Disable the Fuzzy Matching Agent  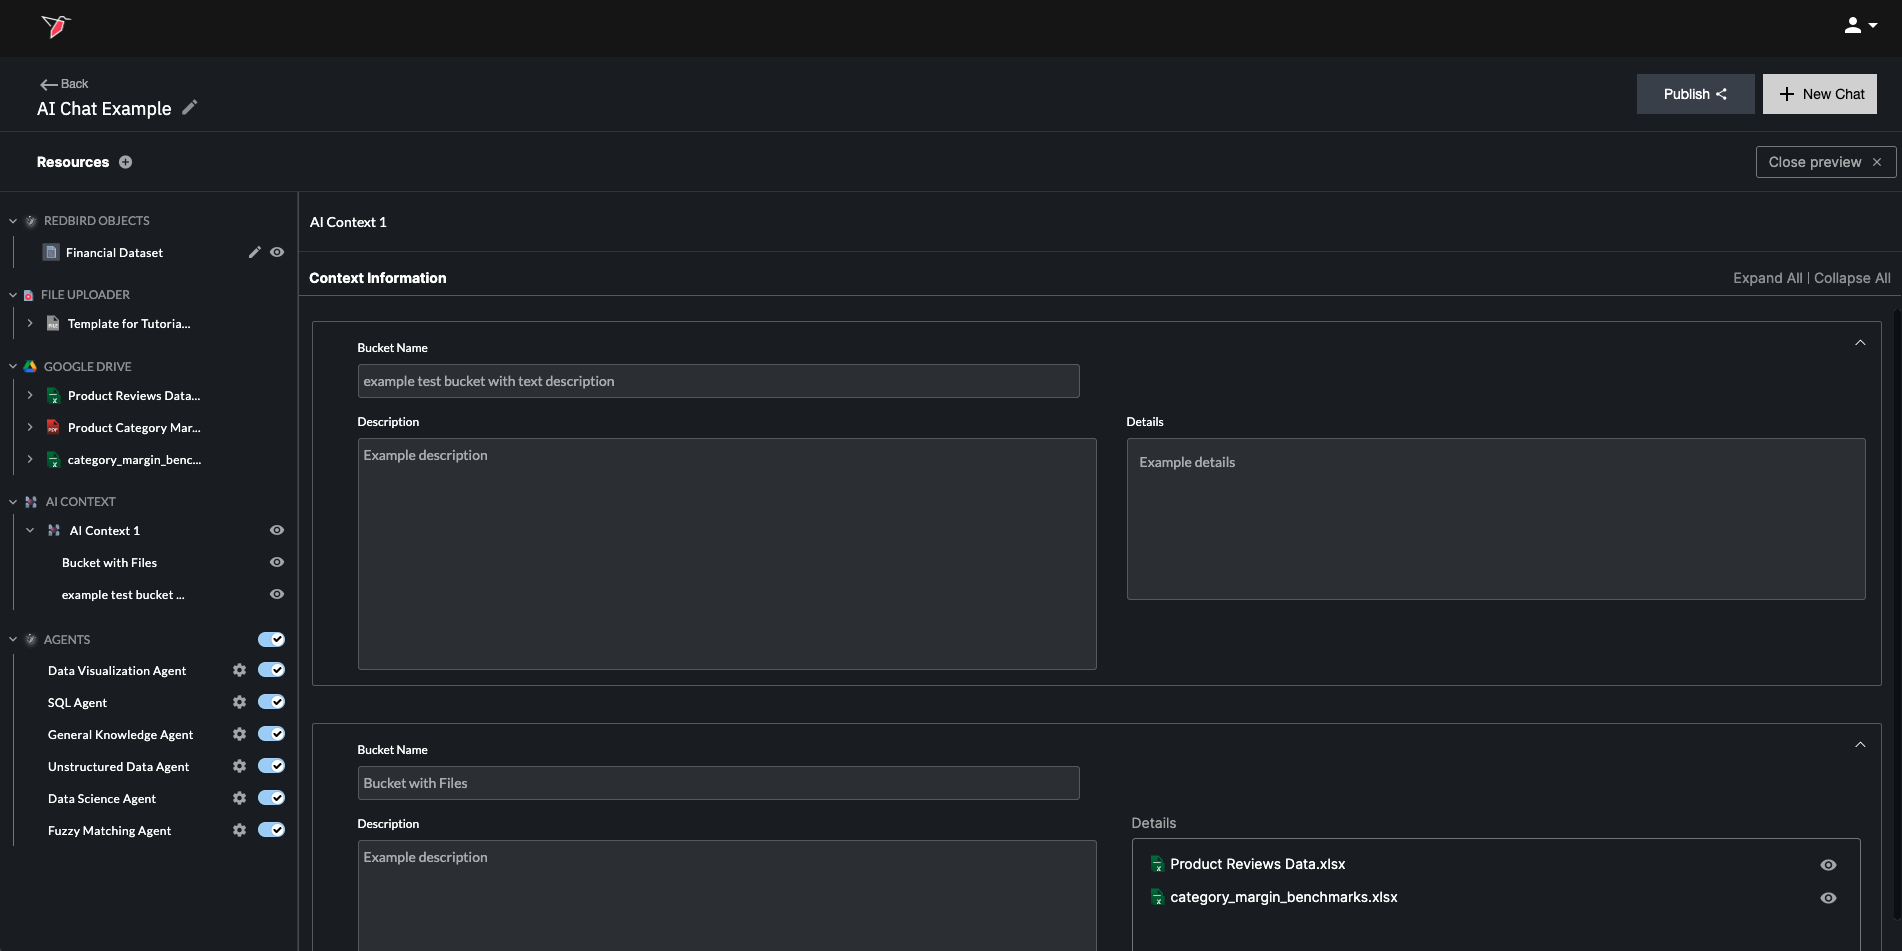coord(271,830)
